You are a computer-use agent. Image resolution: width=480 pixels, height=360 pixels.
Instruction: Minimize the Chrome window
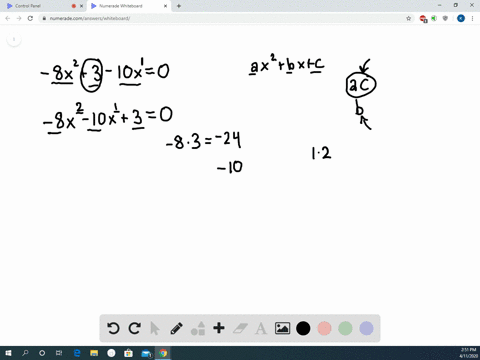440,5
